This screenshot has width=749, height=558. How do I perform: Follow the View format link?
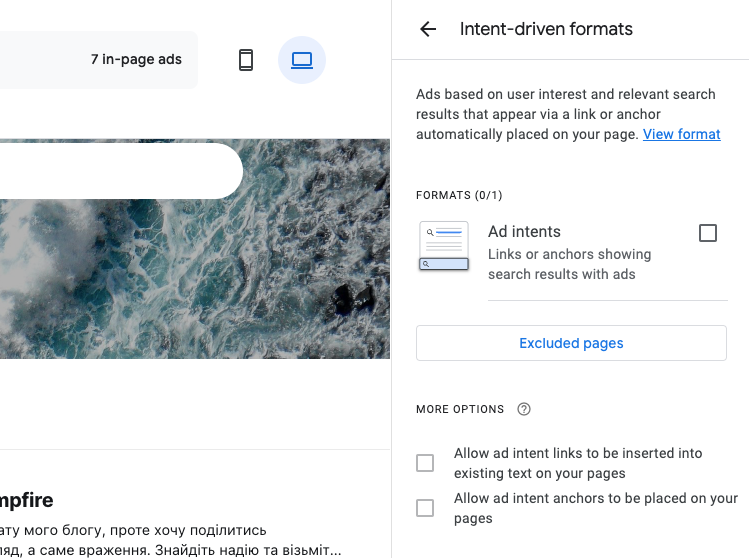(681, 134)
